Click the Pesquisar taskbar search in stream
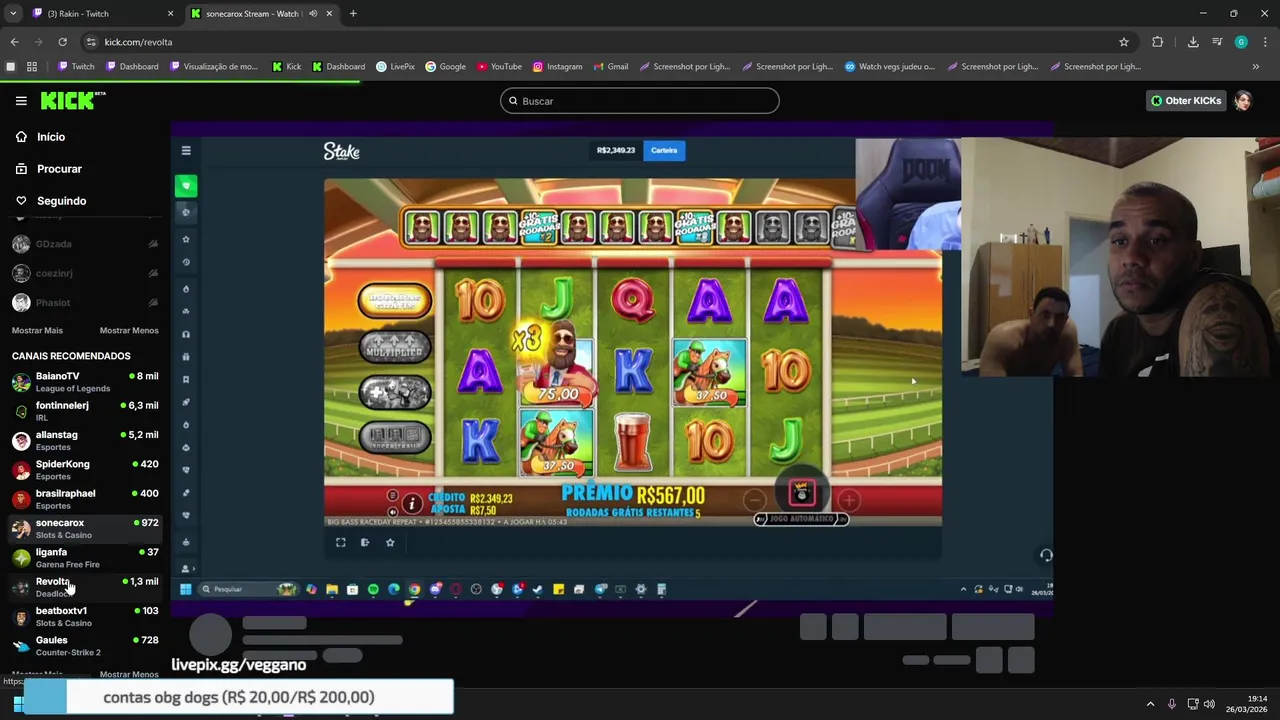Image resolution: width=1280 pixels, height=720 pixels. (x=250, y=590)
